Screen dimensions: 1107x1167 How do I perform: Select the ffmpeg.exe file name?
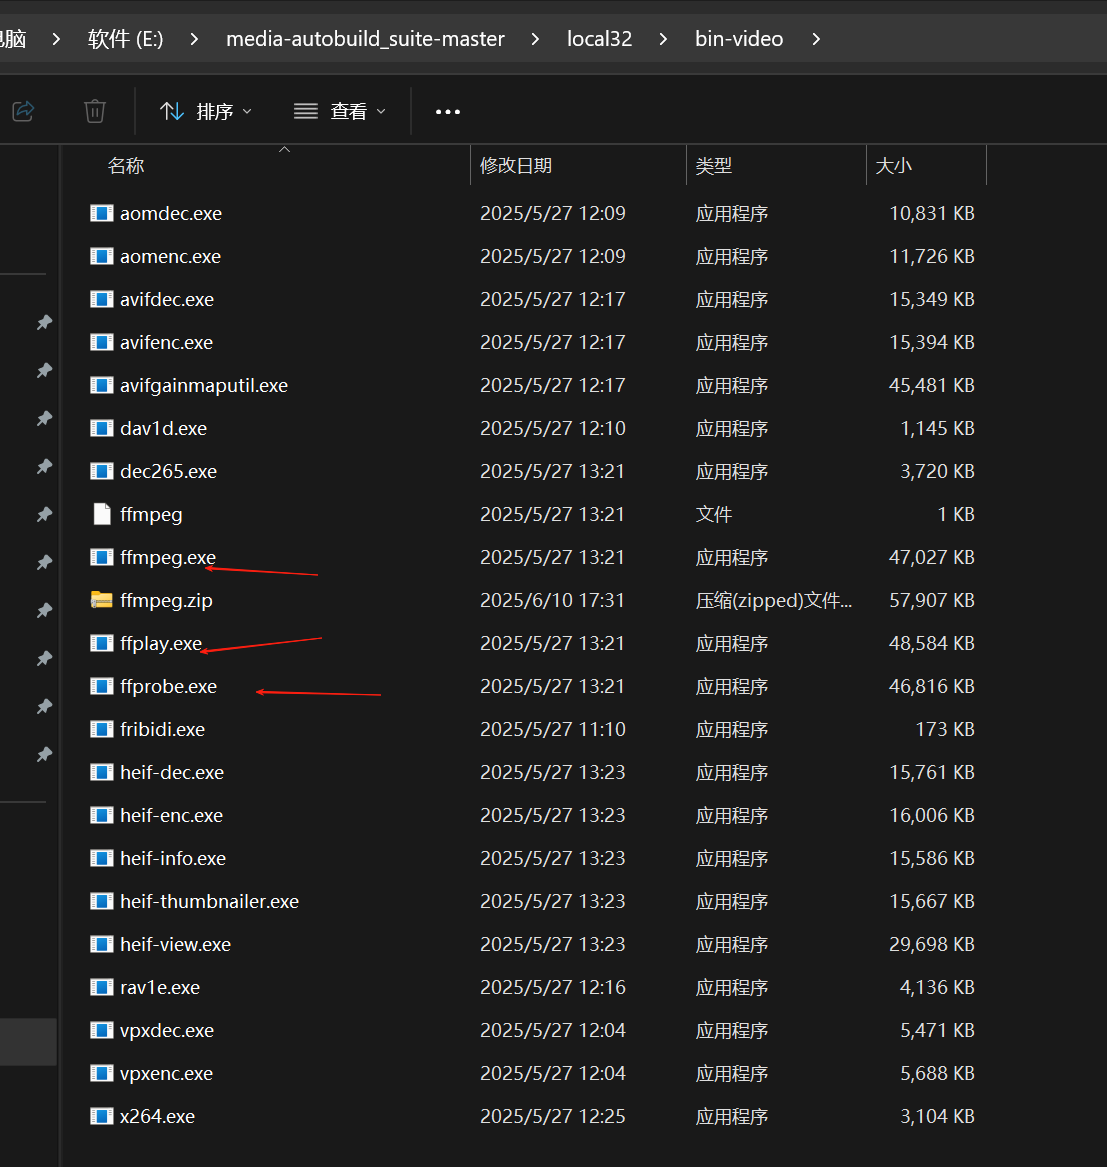click(x=168, y=557)
